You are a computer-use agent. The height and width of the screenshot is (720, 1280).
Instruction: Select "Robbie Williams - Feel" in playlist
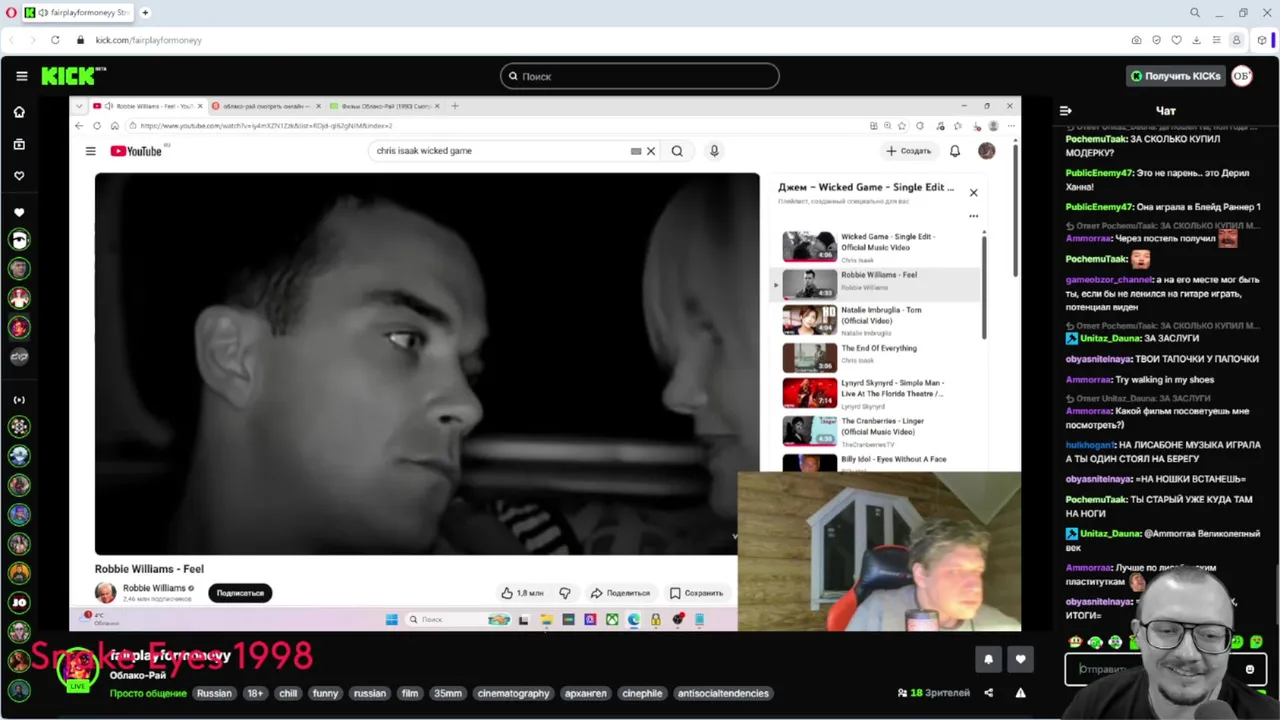pyautogui.click(x=875, y=284)
